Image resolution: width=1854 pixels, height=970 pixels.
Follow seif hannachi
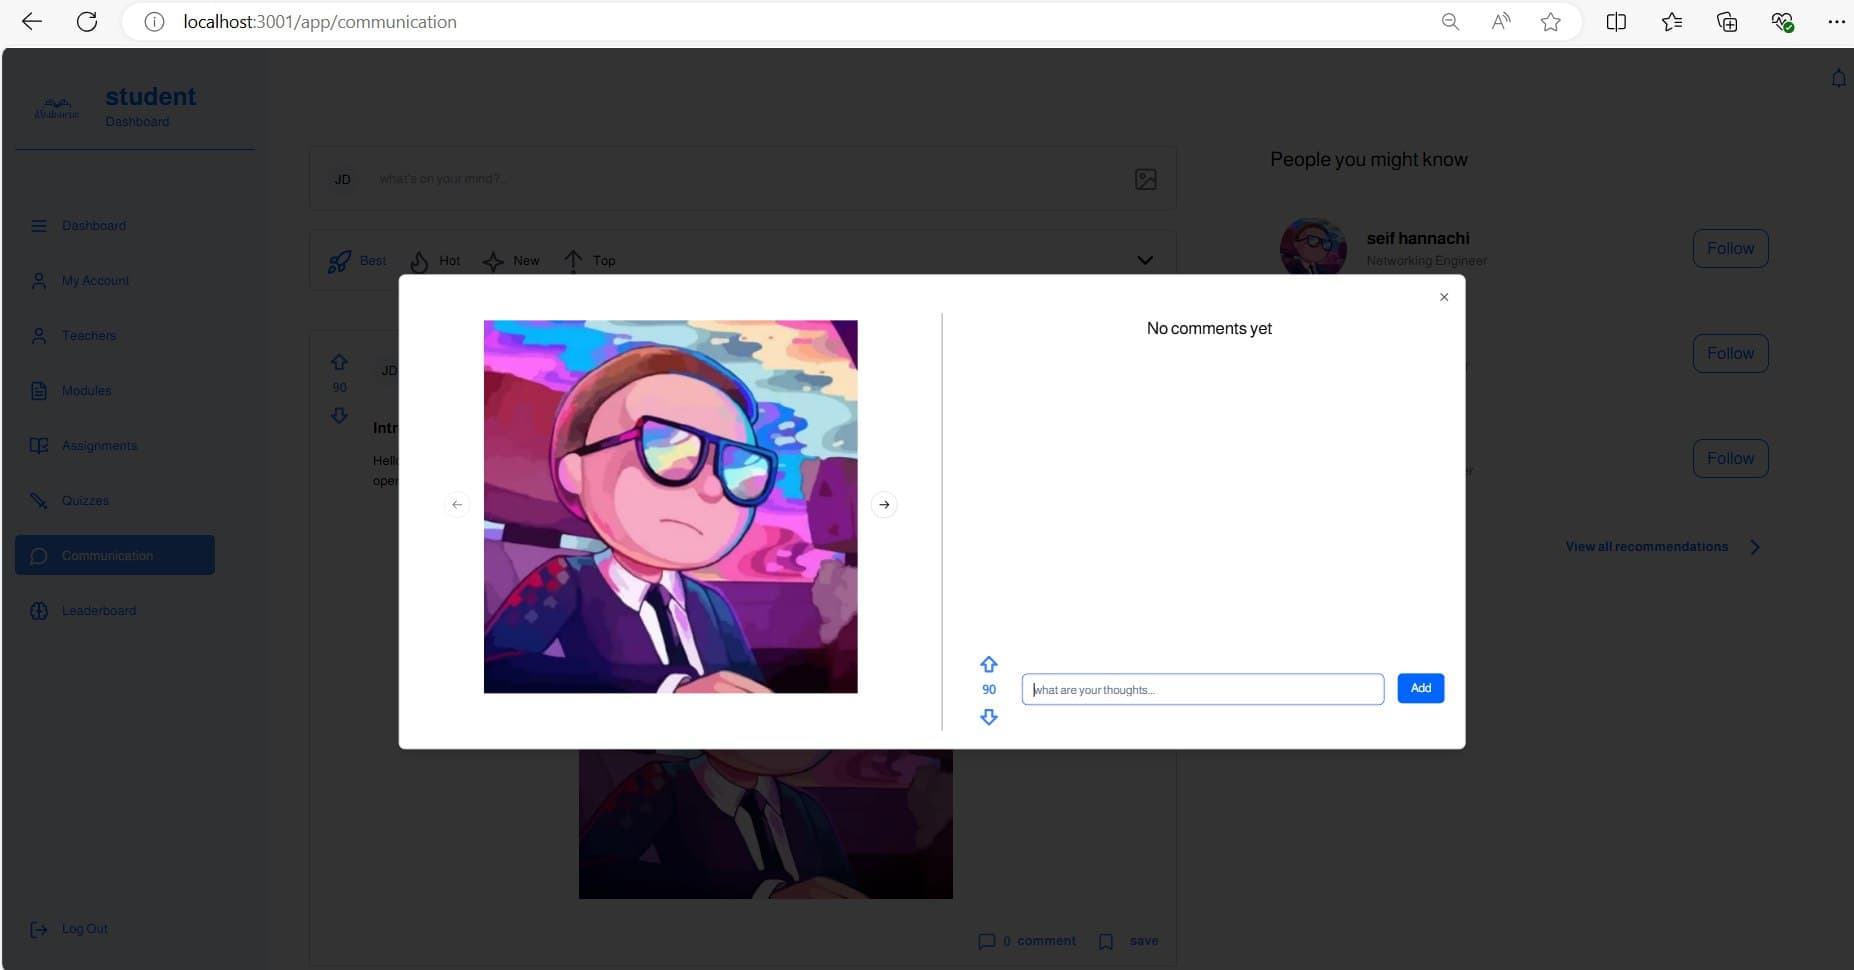[1729, 249]
